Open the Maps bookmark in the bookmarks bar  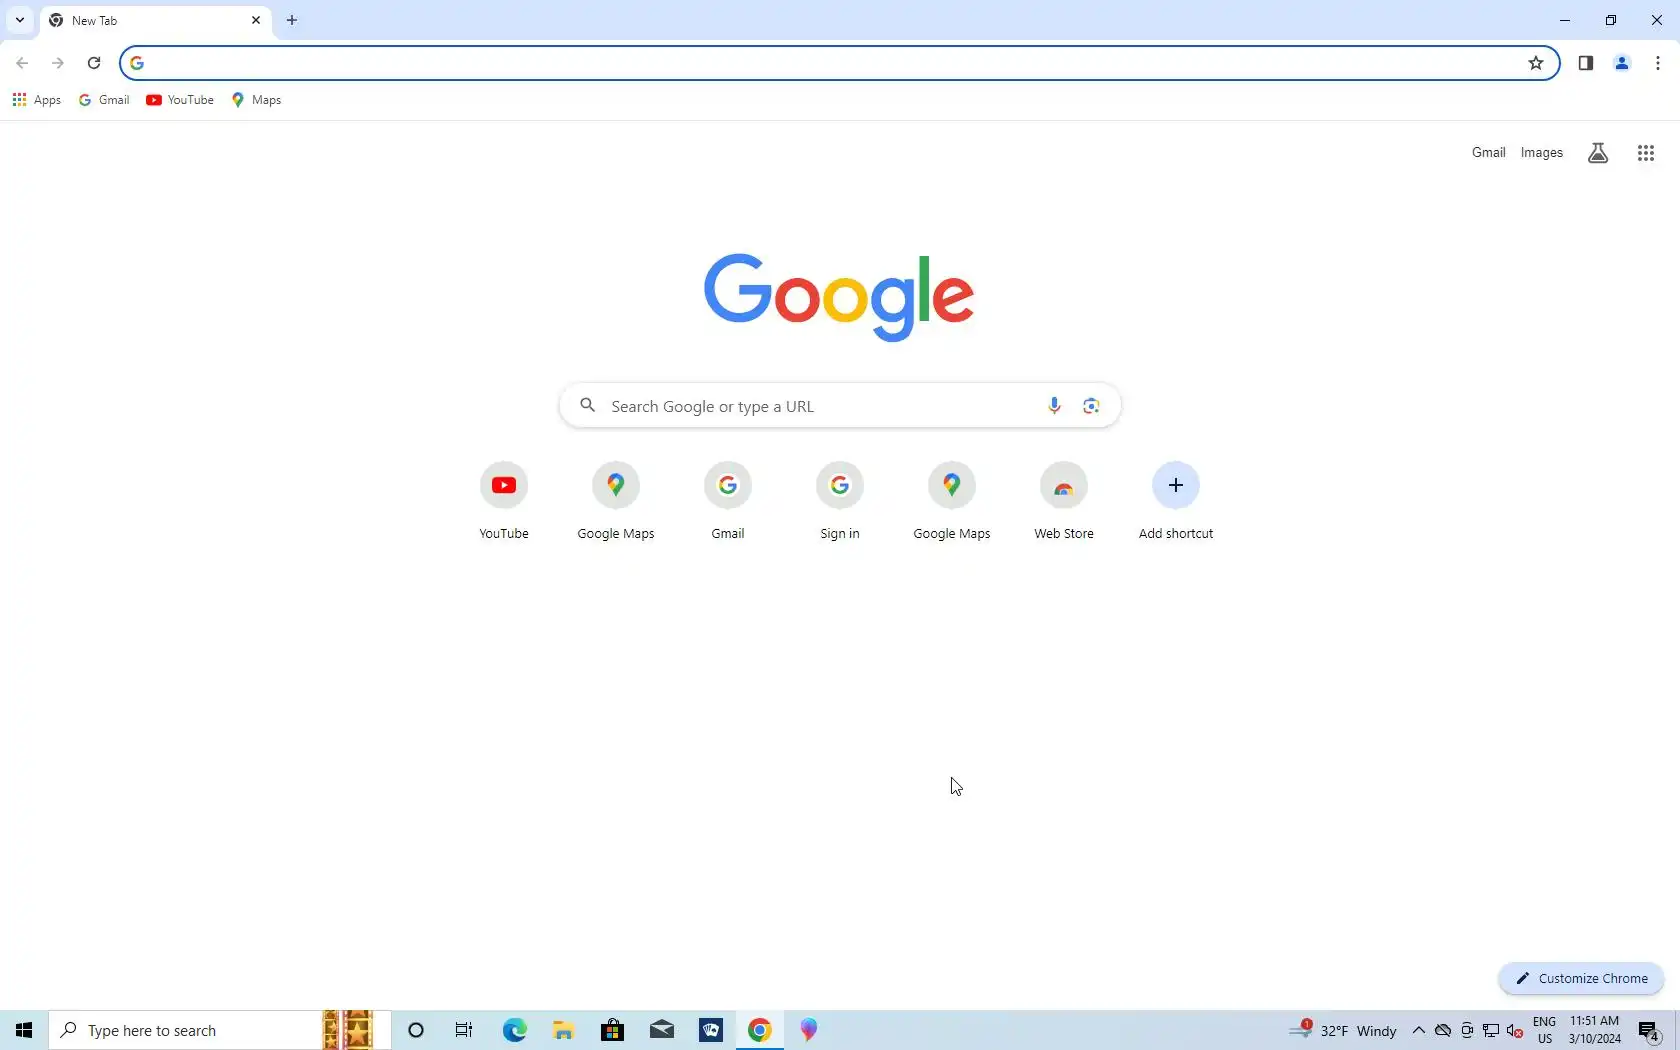(257, 100)
